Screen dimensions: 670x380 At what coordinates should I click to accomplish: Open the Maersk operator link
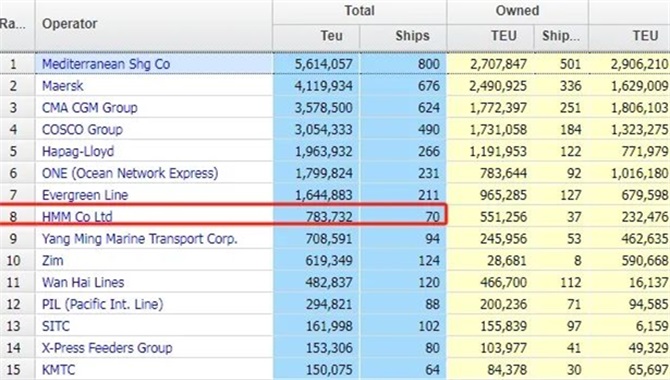coord(62,86)
